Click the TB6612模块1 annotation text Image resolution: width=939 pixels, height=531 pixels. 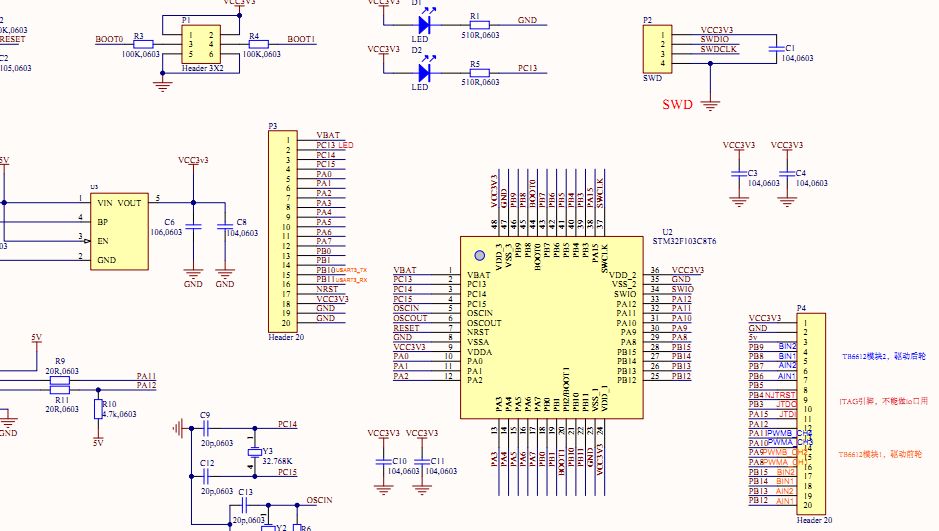coord(880,454)
